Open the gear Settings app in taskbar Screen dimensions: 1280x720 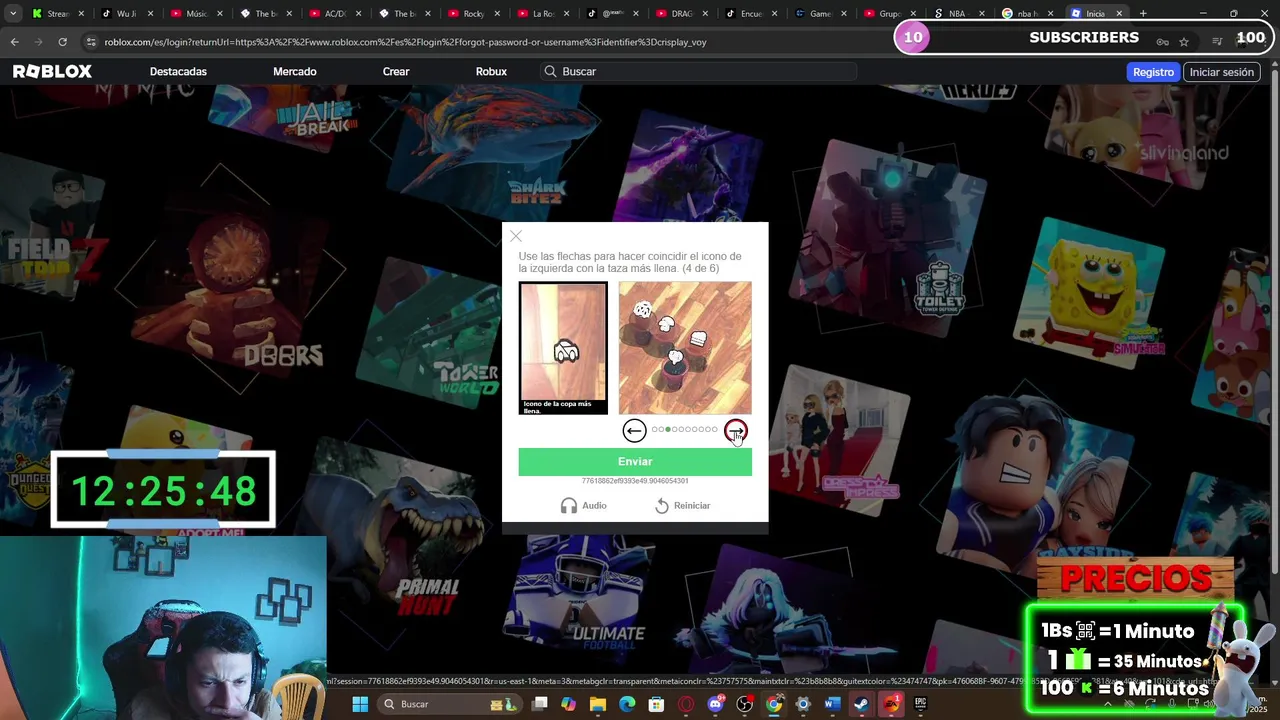click(x=803, y=704)
